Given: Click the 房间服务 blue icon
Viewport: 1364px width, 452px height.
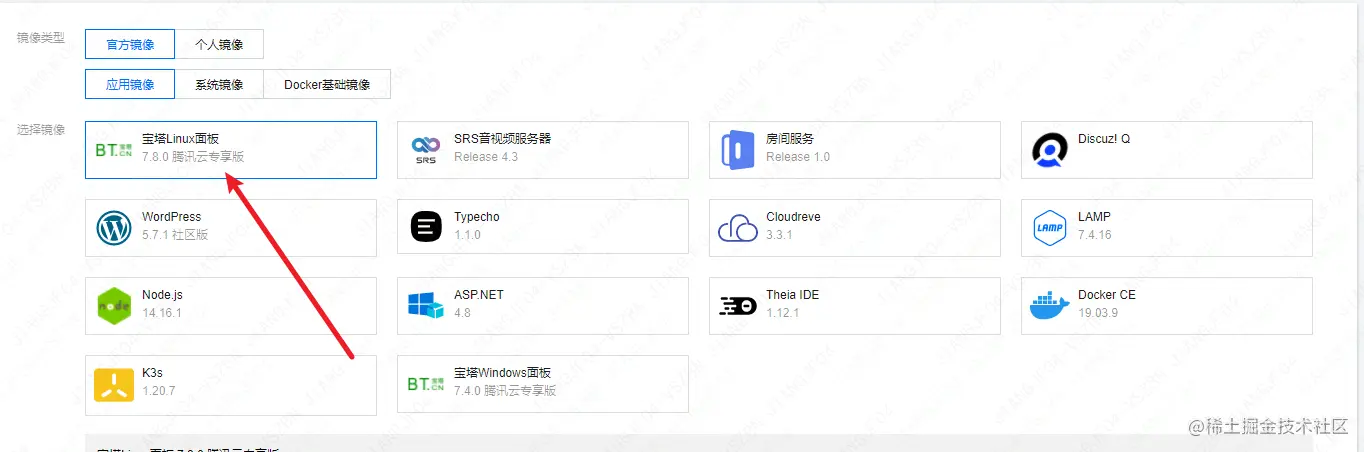Looking at the screenshot, I should pos(736,150).
